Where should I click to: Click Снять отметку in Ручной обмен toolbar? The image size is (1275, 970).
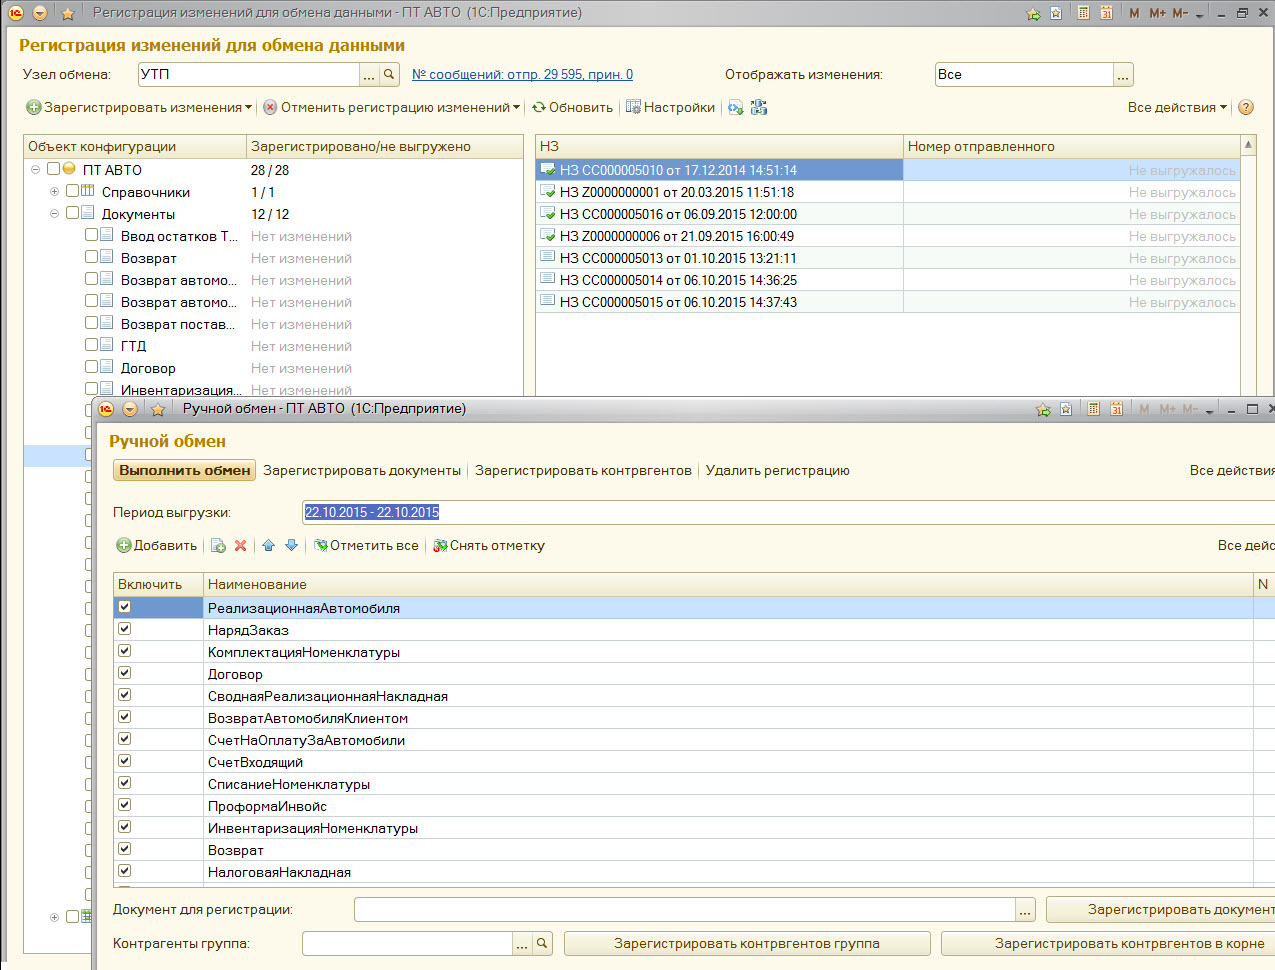click(x=489, y=545)
